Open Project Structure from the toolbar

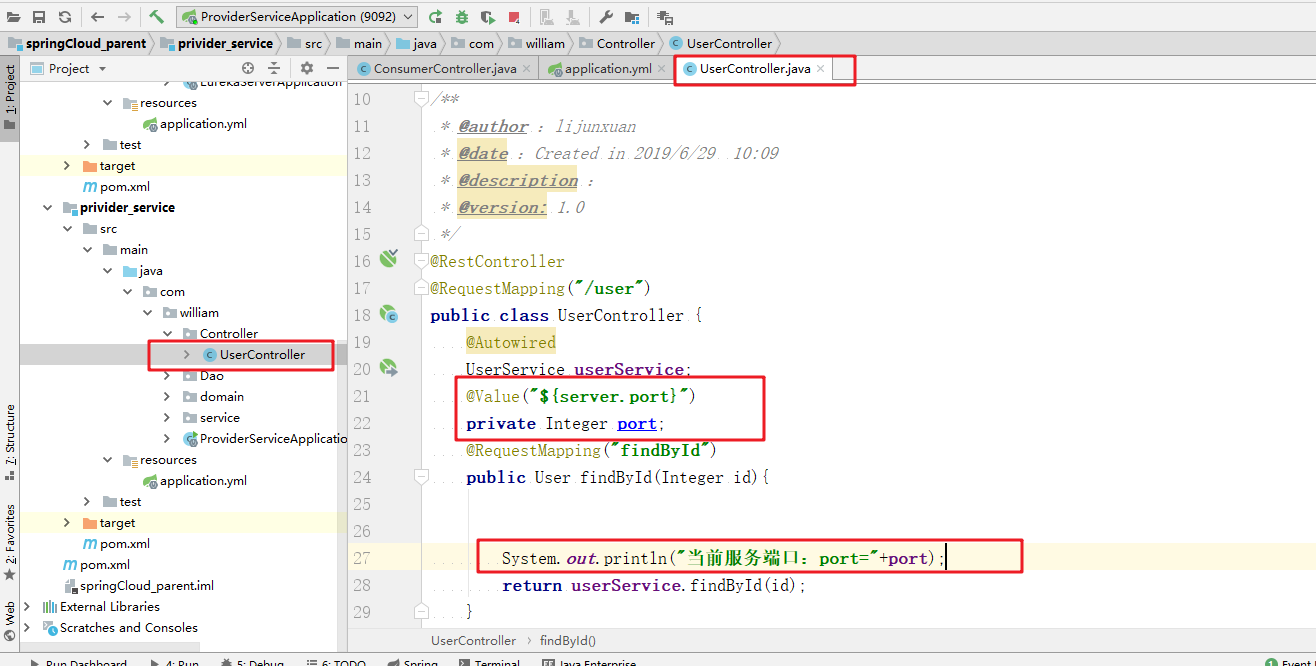632,17
